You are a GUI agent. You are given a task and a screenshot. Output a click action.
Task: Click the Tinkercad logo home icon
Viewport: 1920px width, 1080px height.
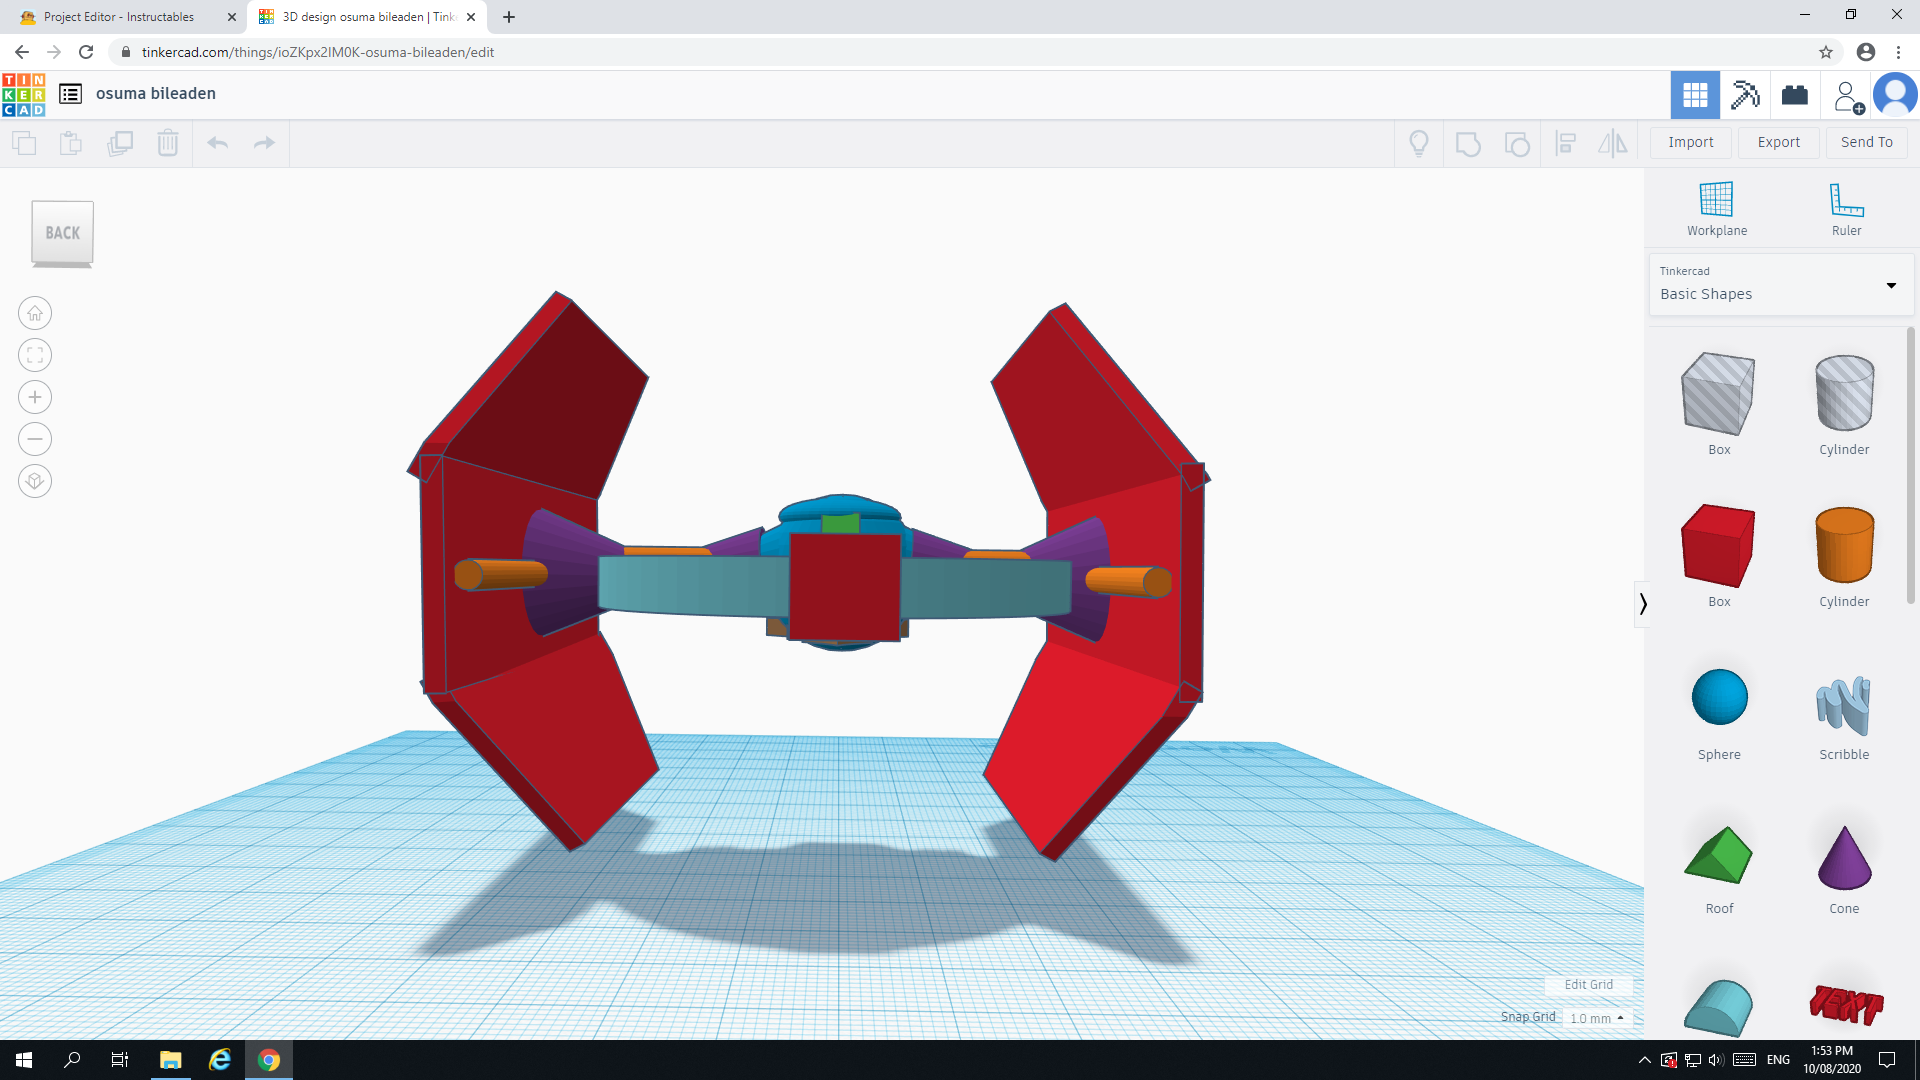[24, 94]
